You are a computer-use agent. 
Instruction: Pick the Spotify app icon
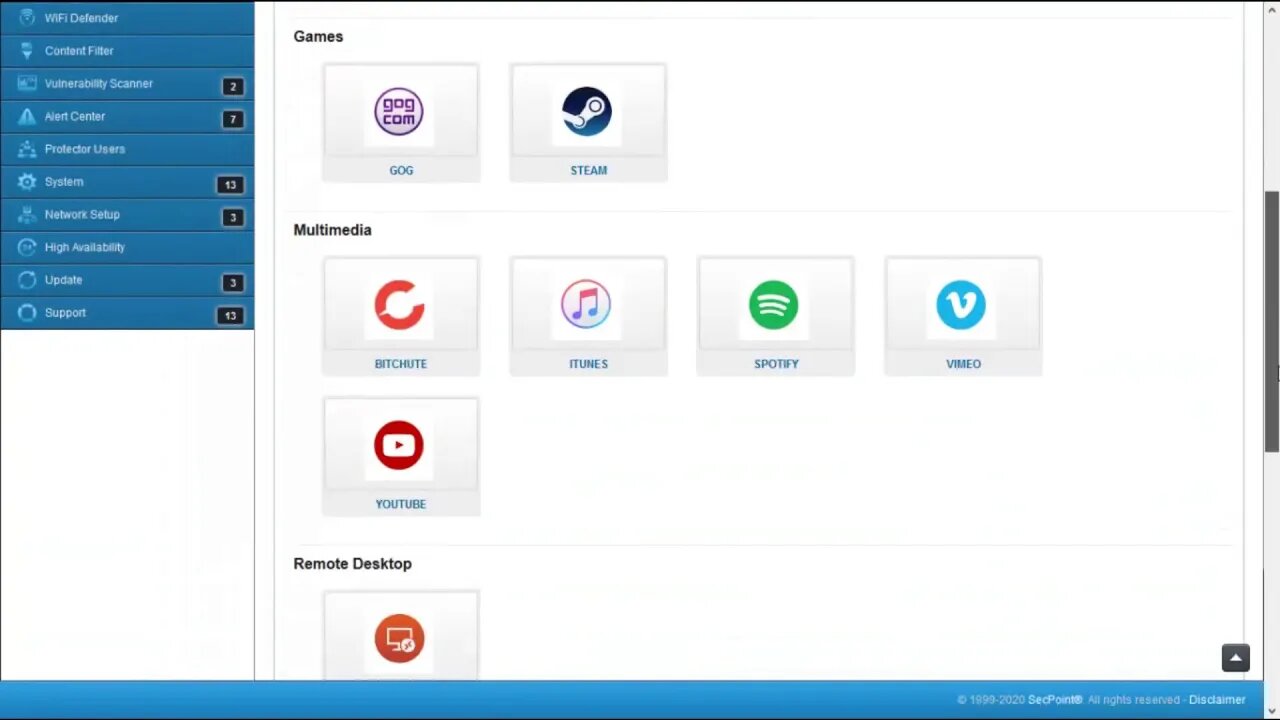(774, 305)
